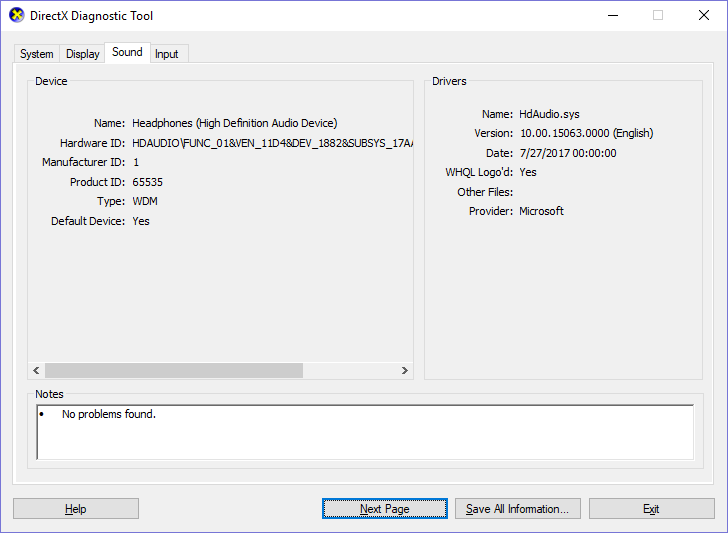Click the Exit button

coord(651,509)
